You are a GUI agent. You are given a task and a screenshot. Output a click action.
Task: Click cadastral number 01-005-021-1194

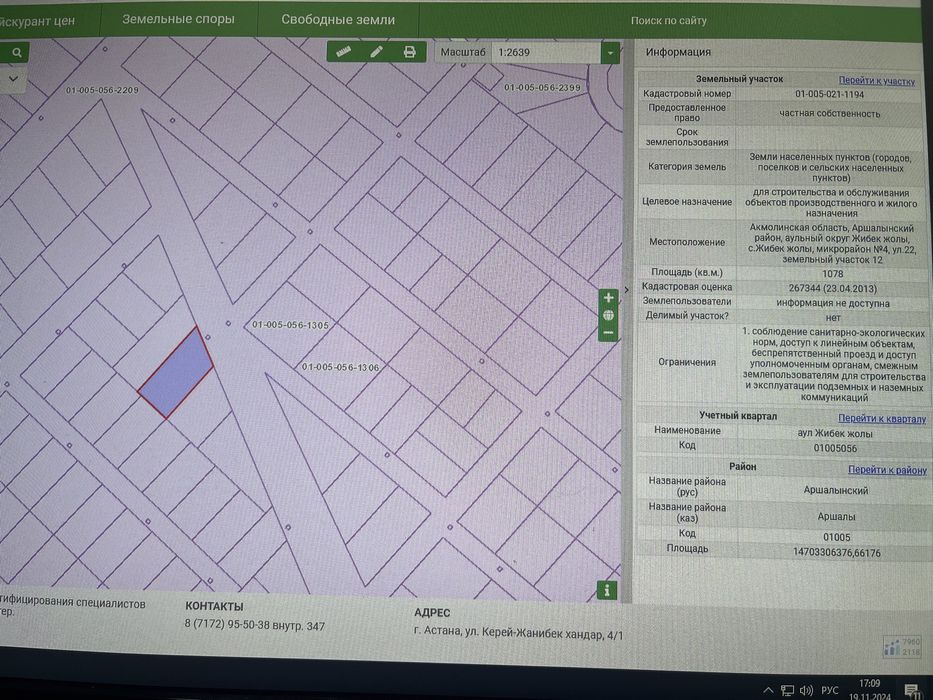pos(829,94)
